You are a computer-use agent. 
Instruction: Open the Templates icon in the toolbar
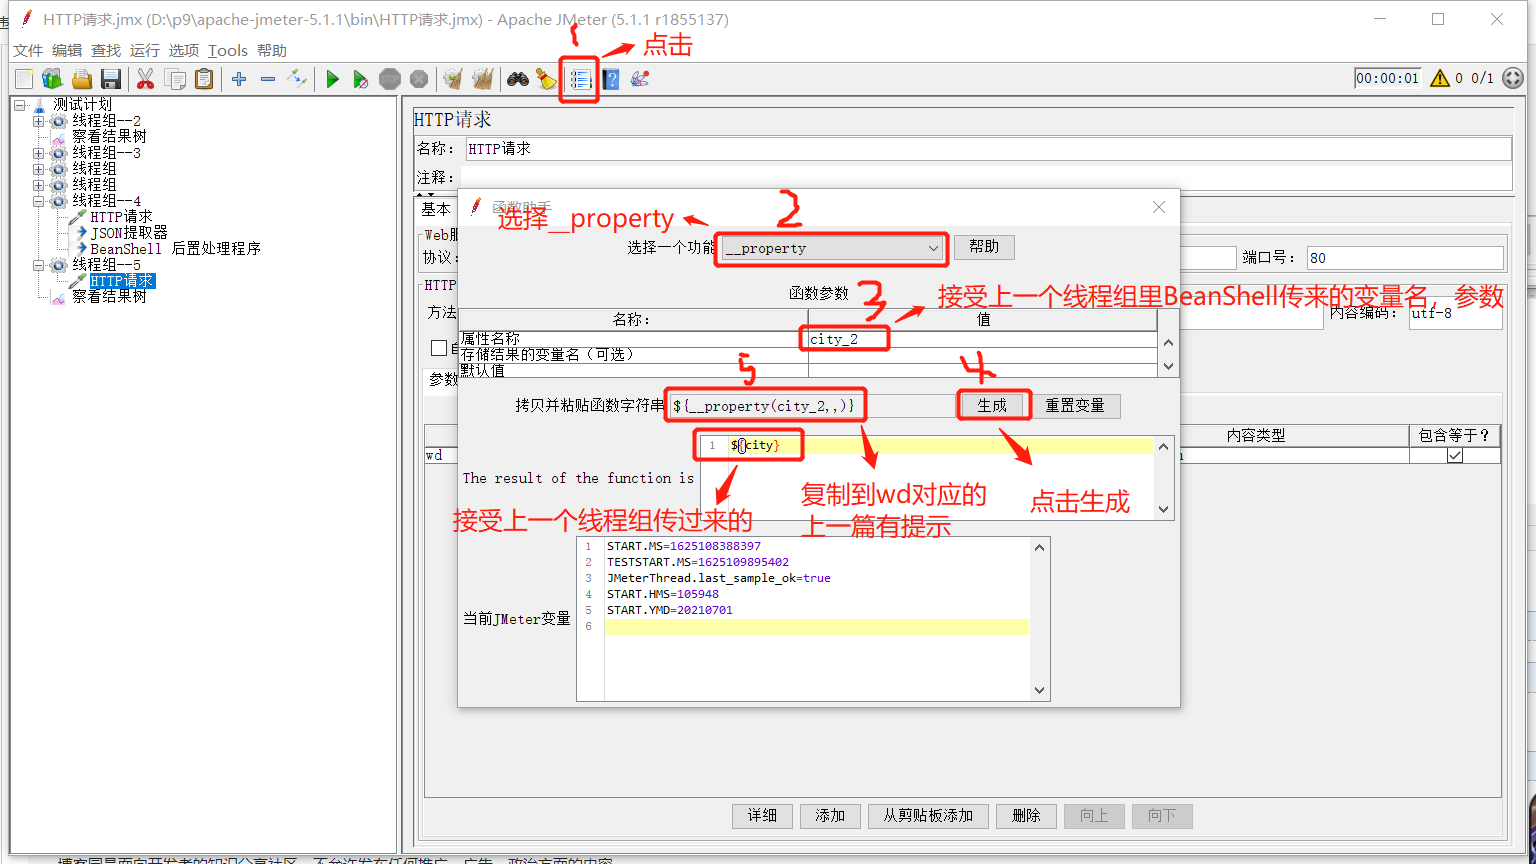52,79
